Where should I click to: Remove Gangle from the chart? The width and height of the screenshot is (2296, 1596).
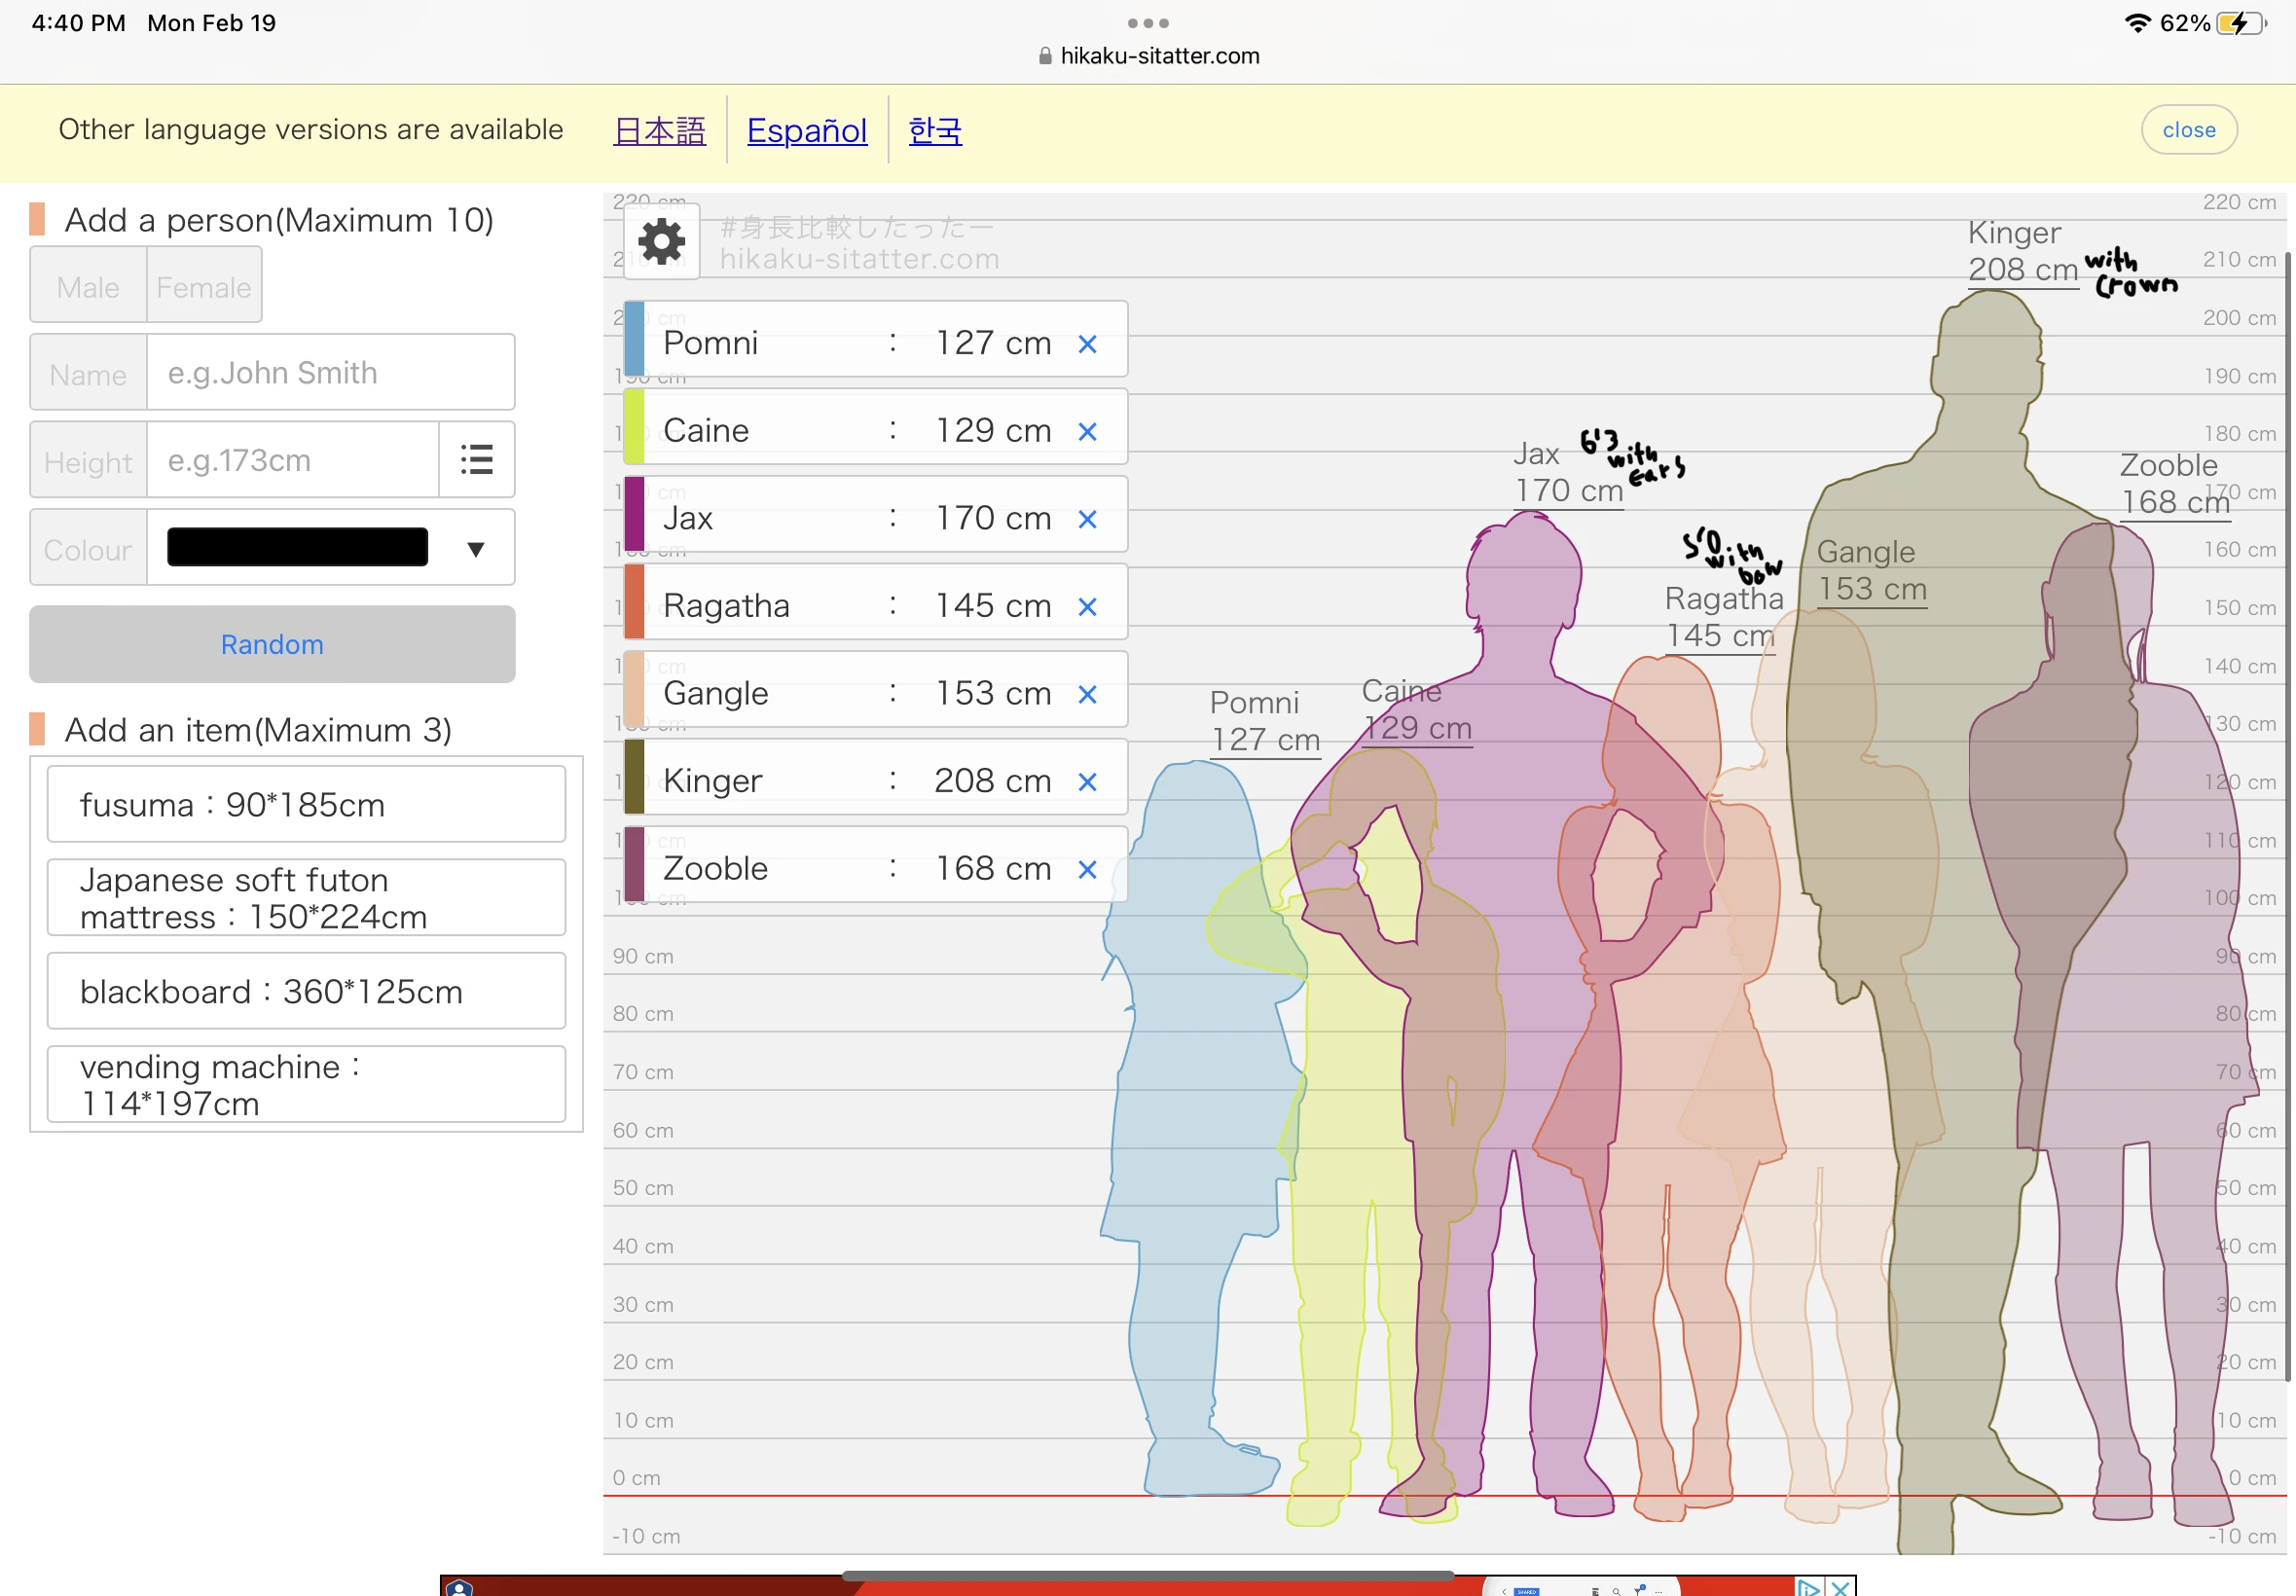pyautogui.click(x=1087, y=694)
